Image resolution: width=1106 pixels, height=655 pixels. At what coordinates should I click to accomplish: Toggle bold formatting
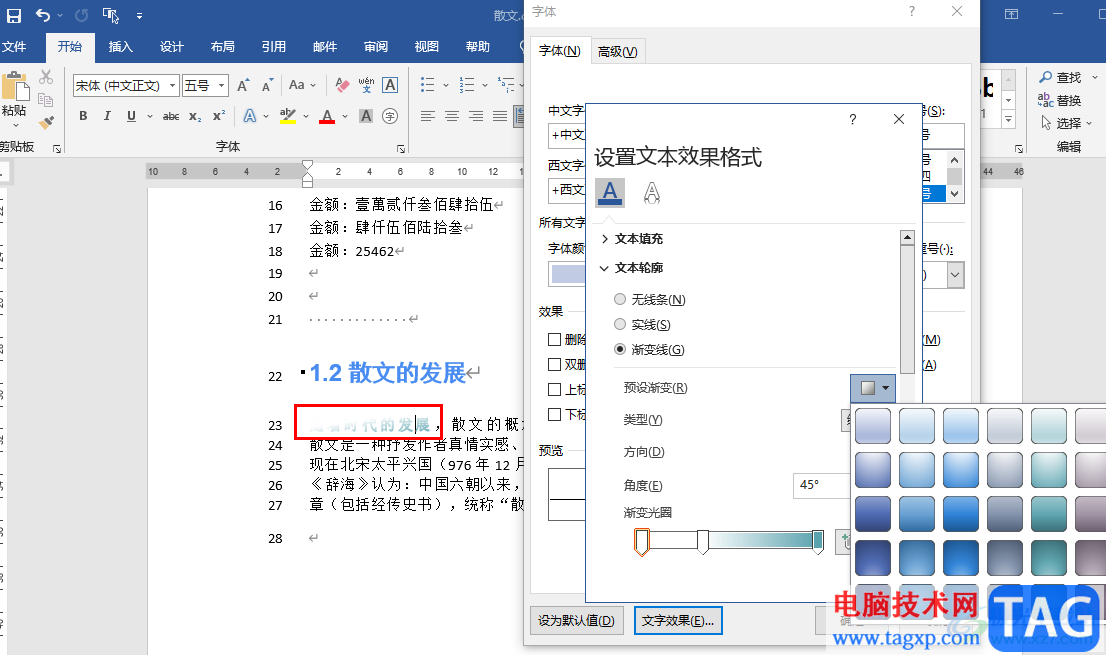coord(83,116)
